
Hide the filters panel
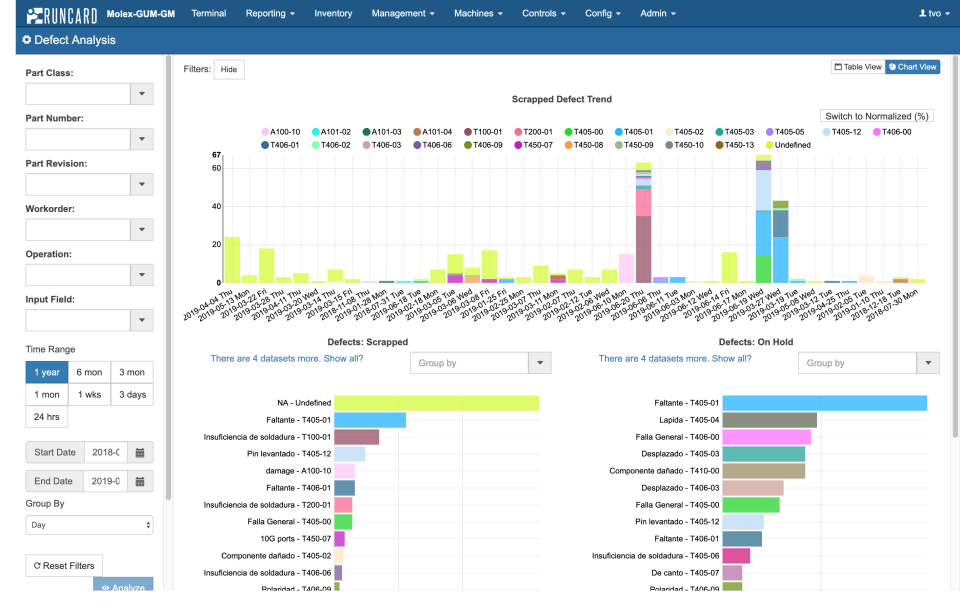pos(229,70)
